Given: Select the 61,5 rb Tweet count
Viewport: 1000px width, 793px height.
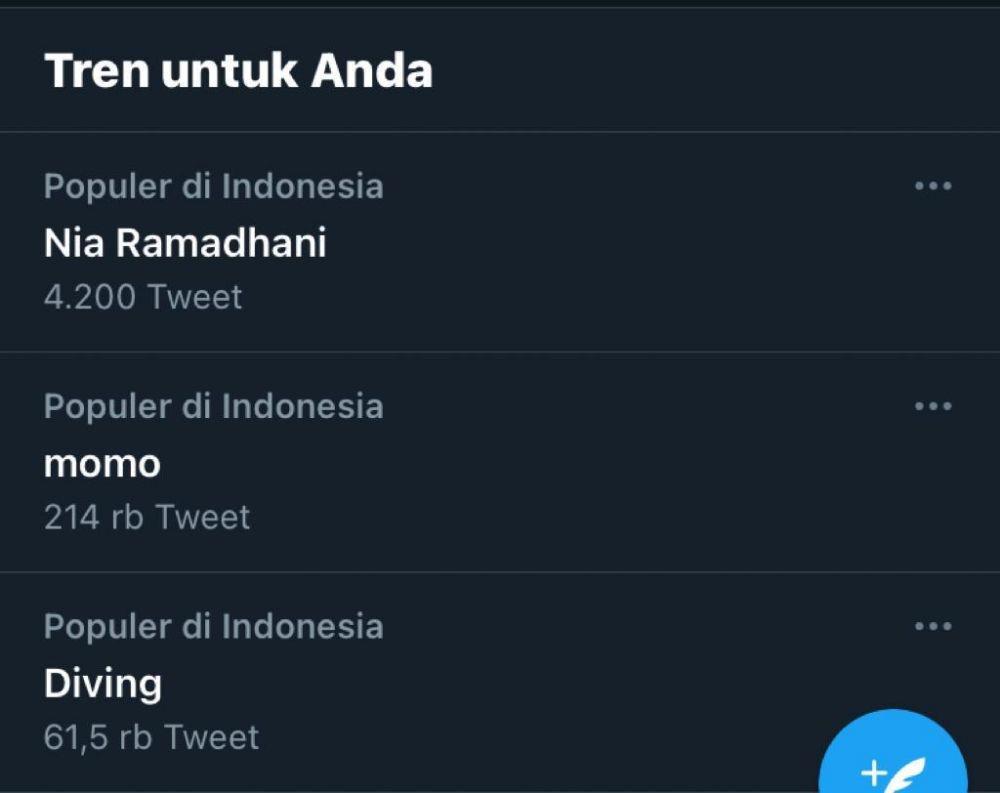Looking at the screenshot, I should pos(151,737).
